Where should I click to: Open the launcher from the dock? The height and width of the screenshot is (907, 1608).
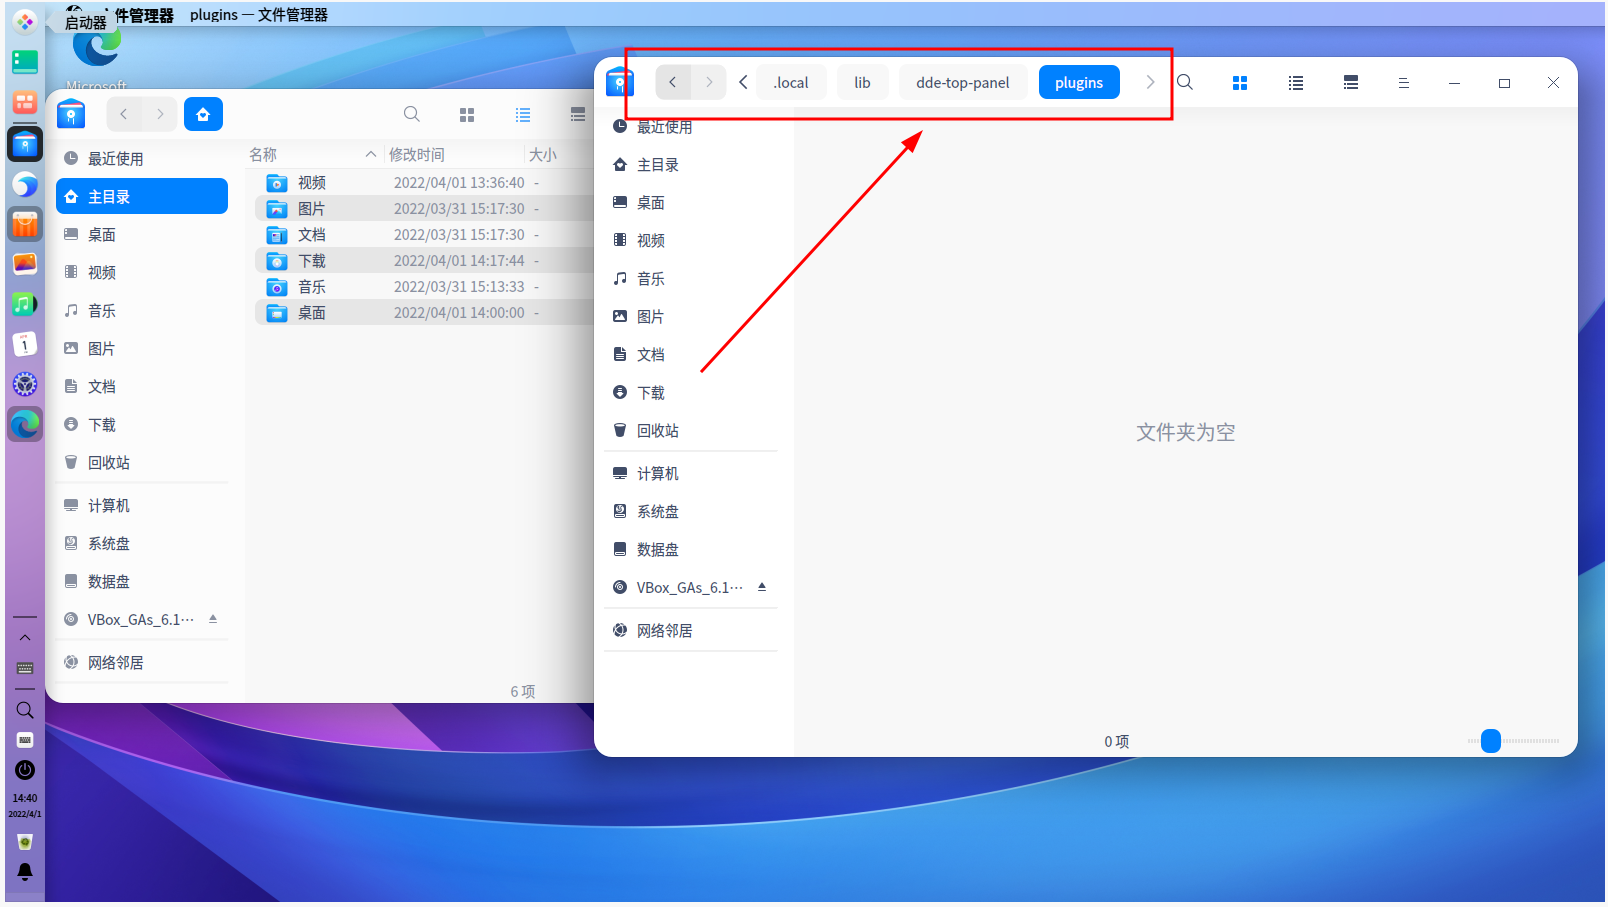25,20
